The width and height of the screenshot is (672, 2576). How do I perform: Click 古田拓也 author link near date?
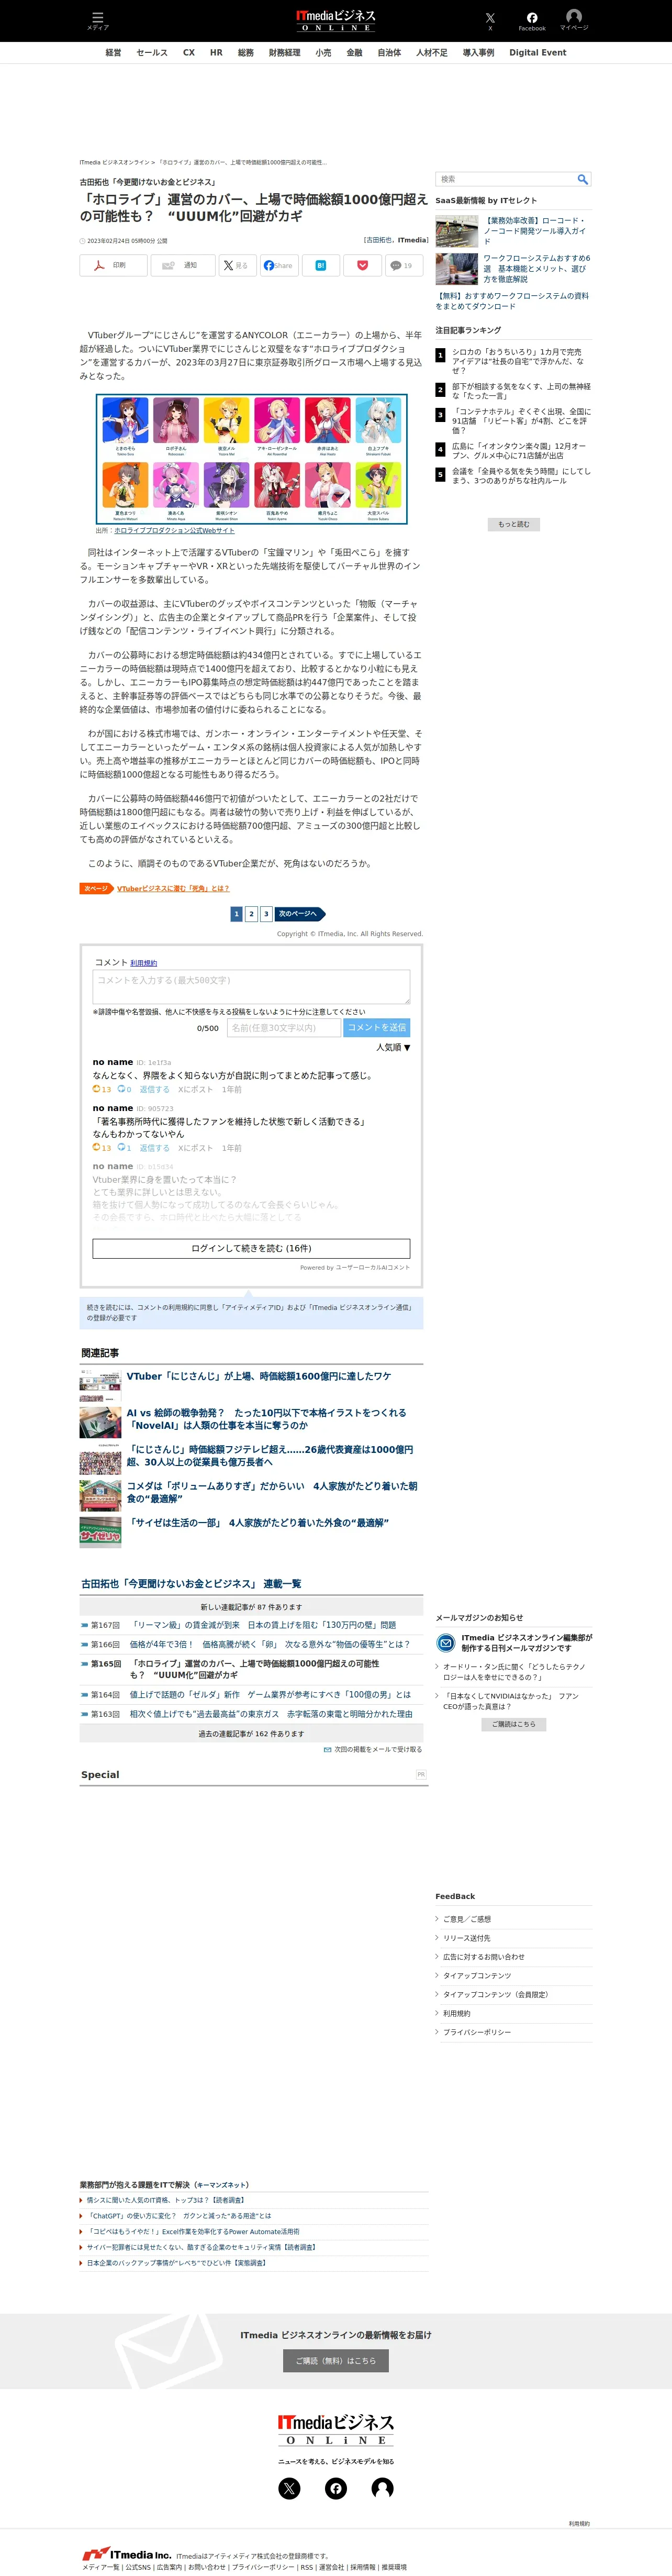pyautogui.click(x=379, y=240)
